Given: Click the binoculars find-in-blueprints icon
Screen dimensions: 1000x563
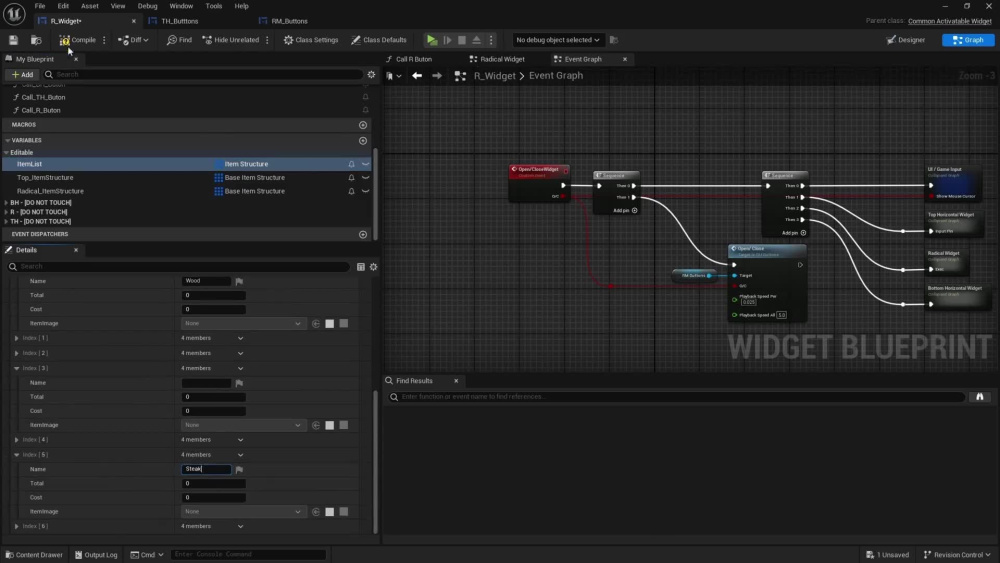Looking at the screenshot, I should (980, 397).
